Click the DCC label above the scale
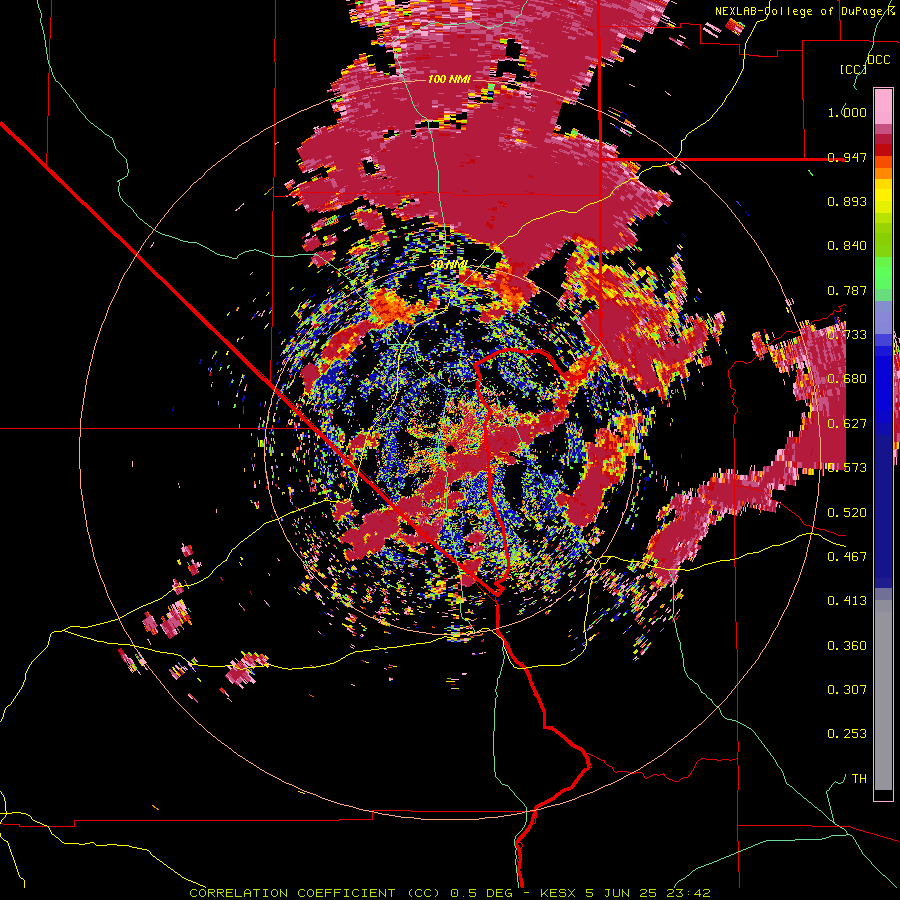The image size is (900, 900). pos(878,60)
